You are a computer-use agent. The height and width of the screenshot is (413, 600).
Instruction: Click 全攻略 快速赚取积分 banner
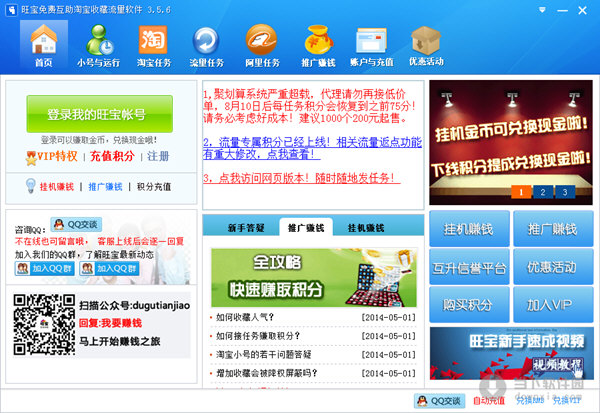click(x=314, y=278)
